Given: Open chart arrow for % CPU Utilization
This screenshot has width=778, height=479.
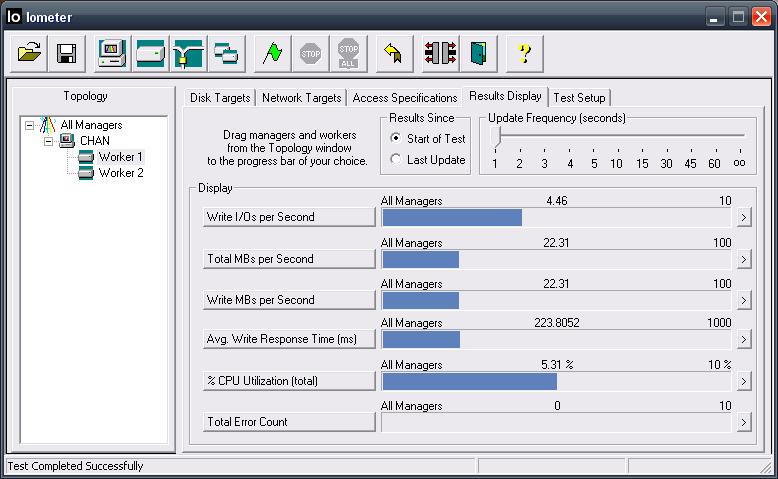Looking at the screenshot, I should click(743, 381).
